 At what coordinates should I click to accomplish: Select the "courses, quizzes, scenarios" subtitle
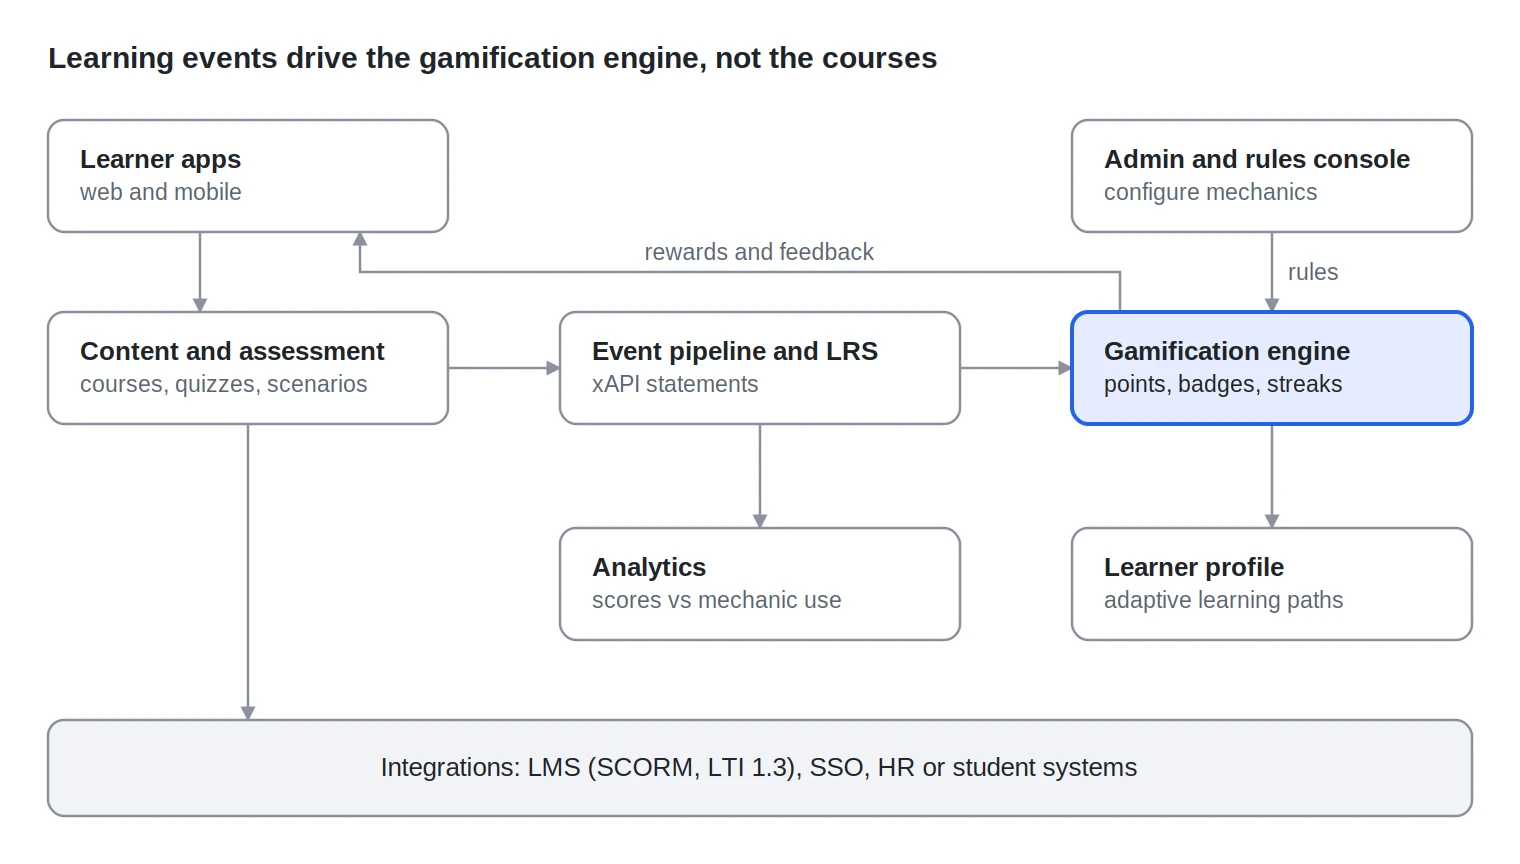[x=223, y=384]
